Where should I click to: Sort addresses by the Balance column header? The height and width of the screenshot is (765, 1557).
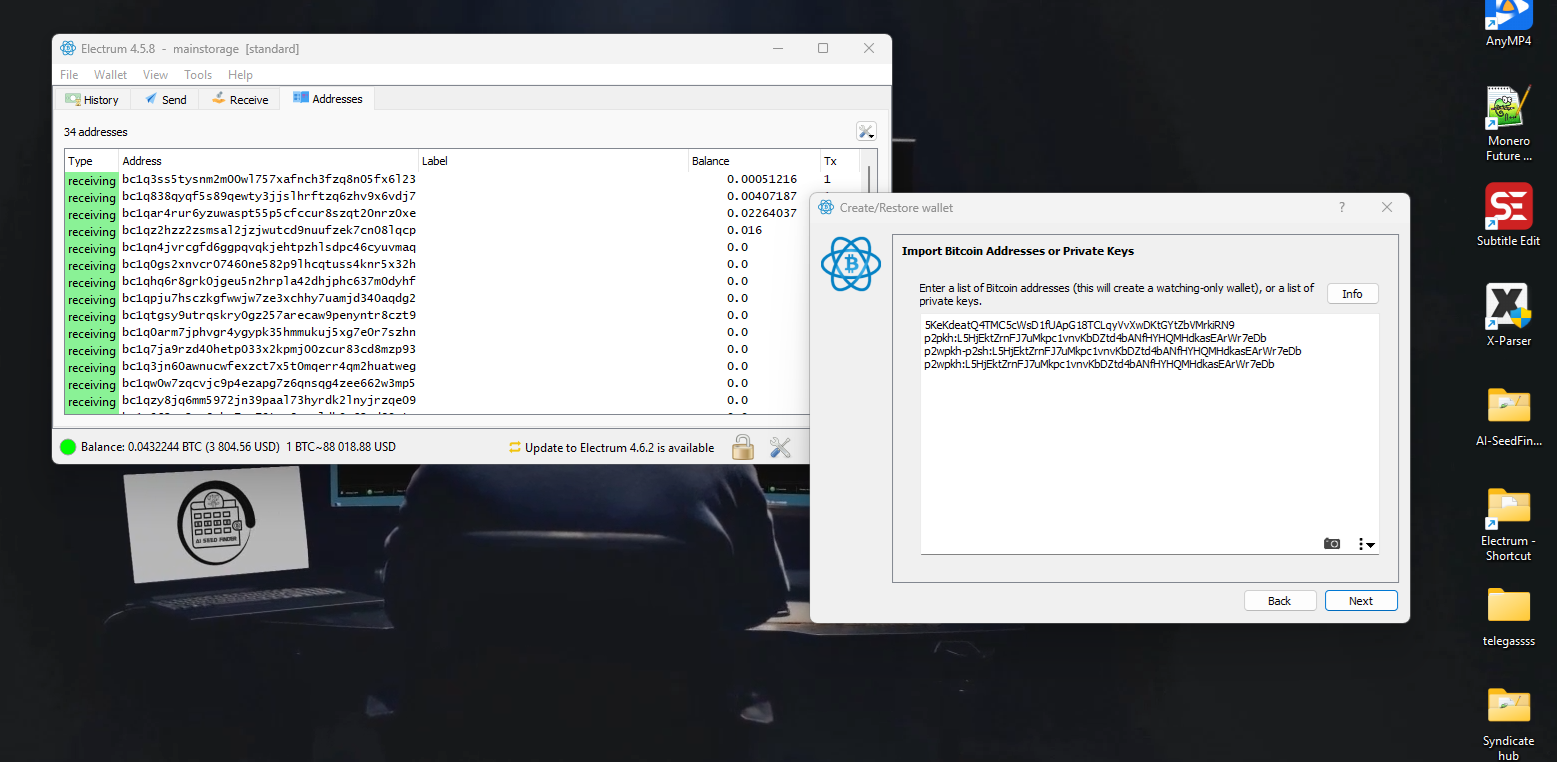[710, 160]
